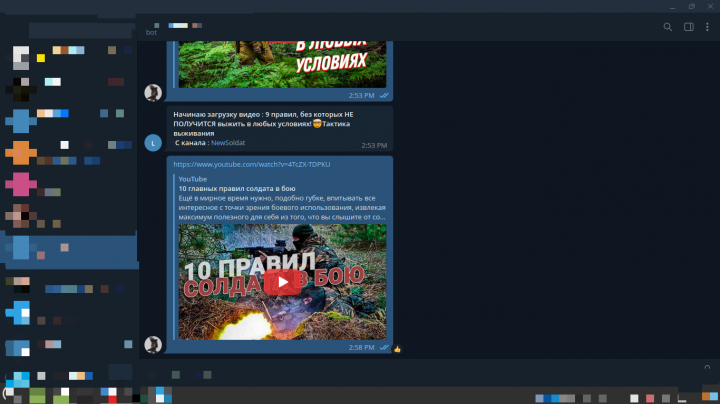This screenshot has width=720, height=404.
Task: Toggle the right sidebar panel icon
Action: click(689, 27)
